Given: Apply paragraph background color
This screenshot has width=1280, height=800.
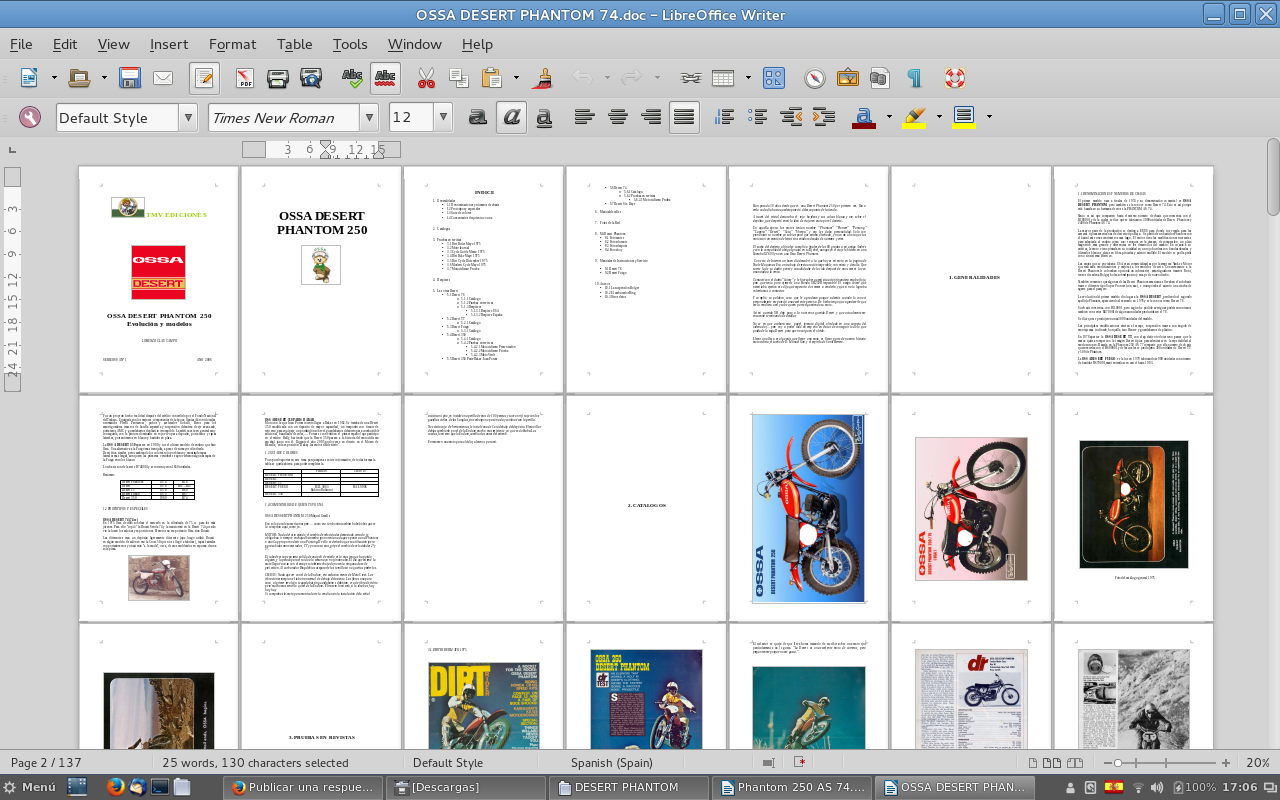Looking at the screenshot, I should (964, 117).
